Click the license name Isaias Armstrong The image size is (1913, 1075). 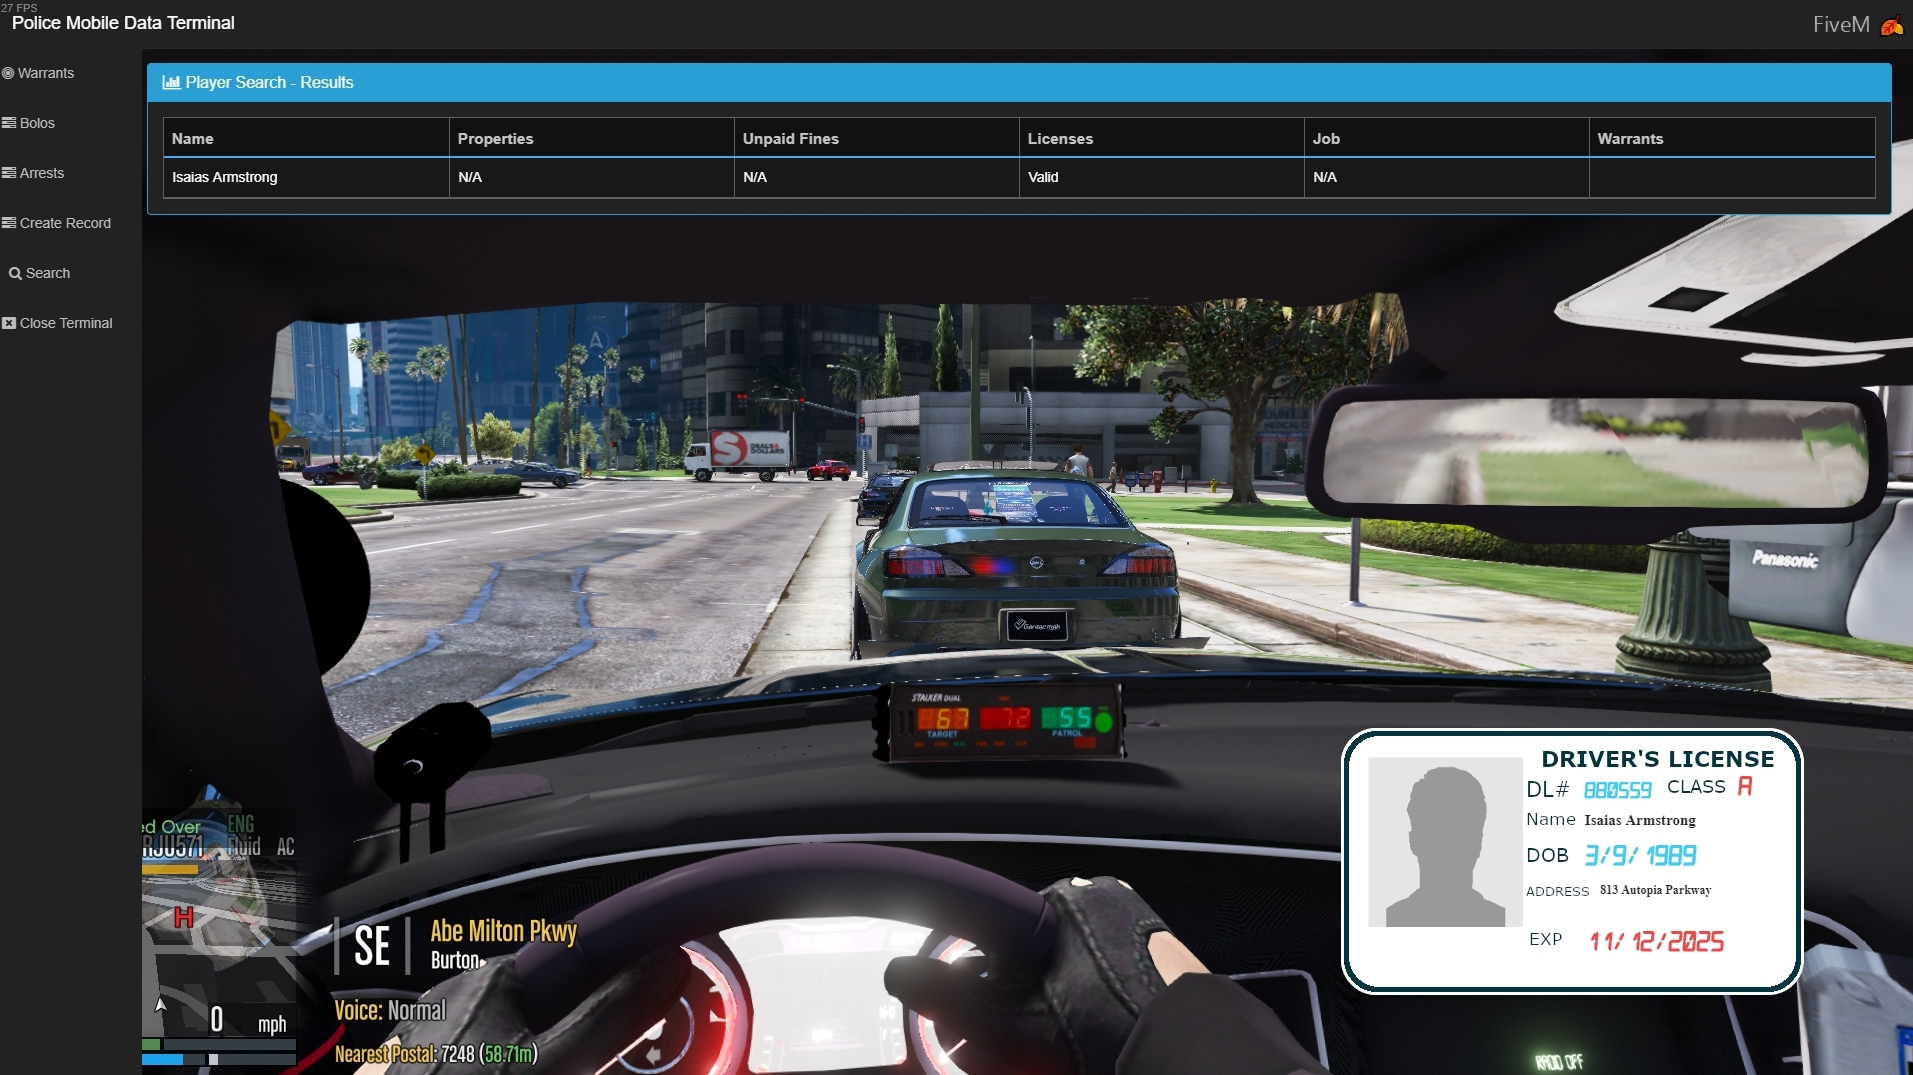click(x=1640, y=820)
